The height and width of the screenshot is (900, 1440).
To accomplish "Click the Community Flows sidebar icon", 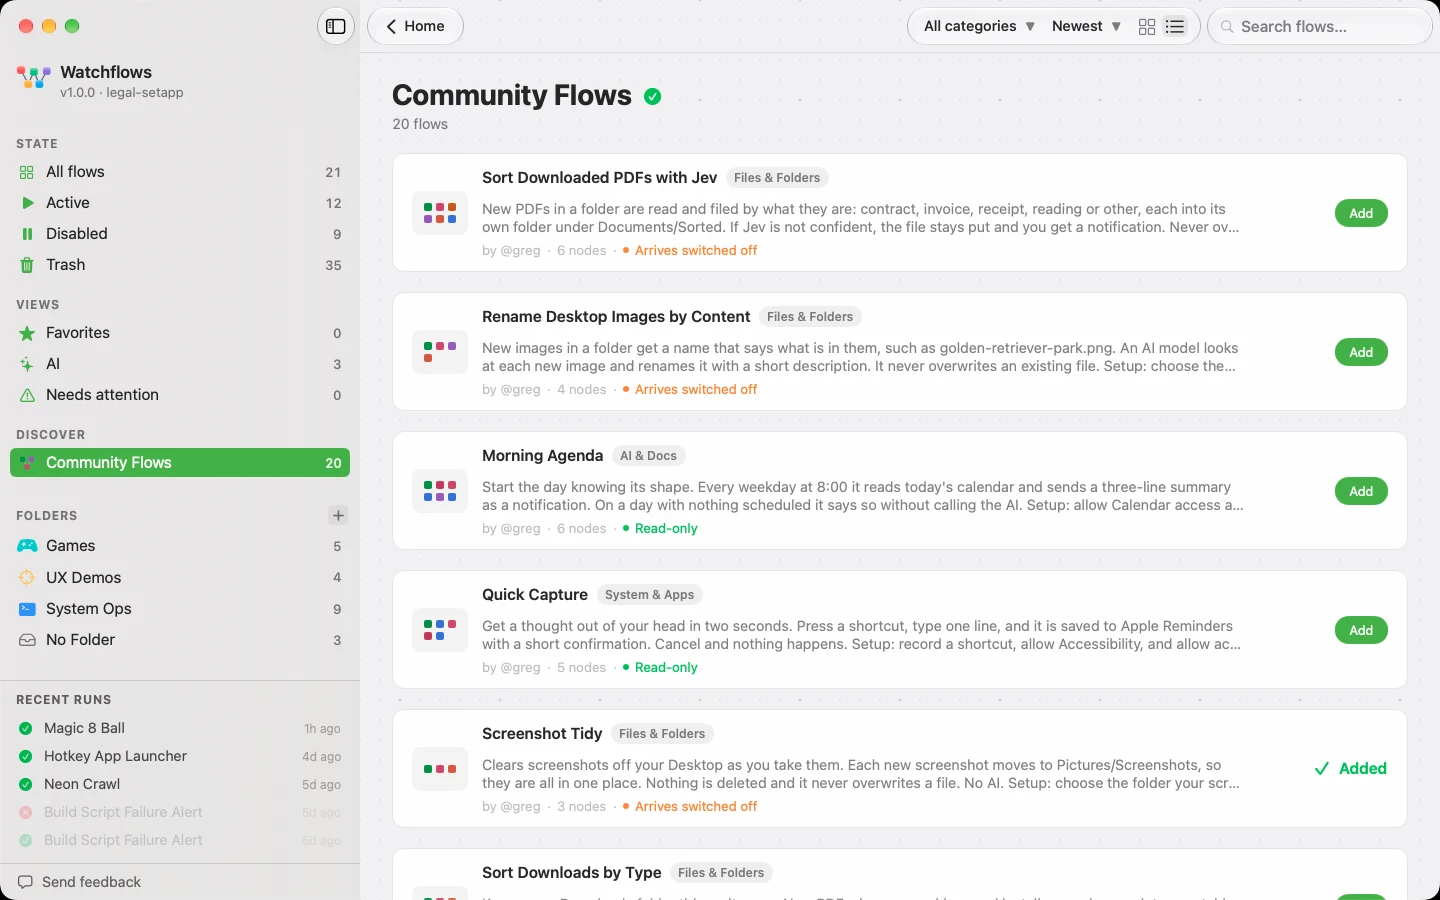I will [27, 463].
